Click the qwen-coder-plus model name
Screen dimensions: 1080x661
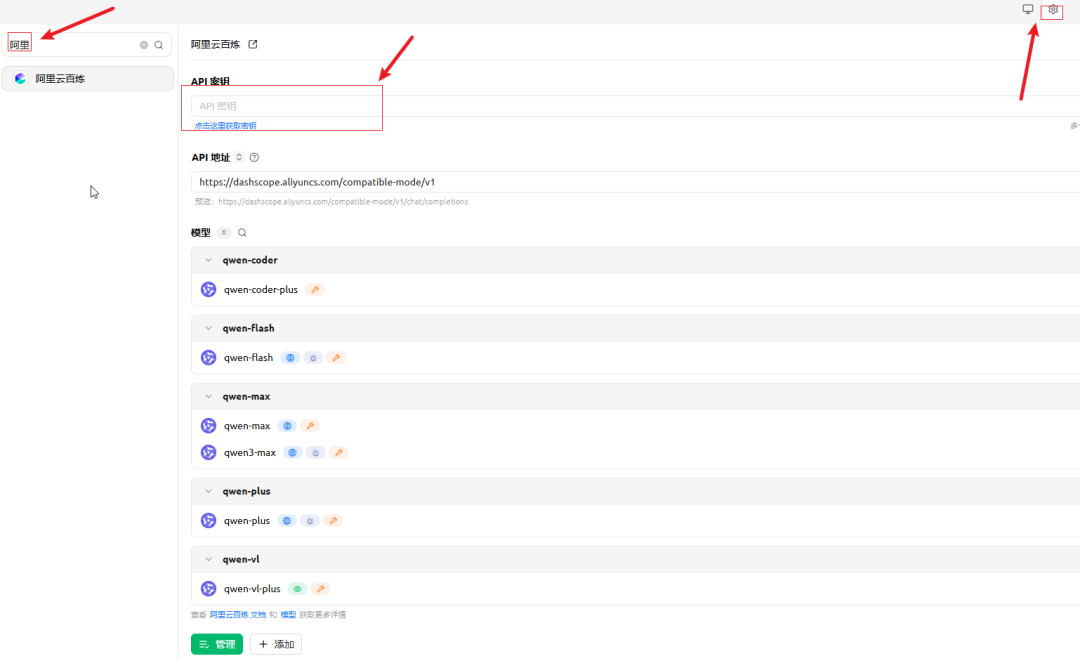[261, 289]
